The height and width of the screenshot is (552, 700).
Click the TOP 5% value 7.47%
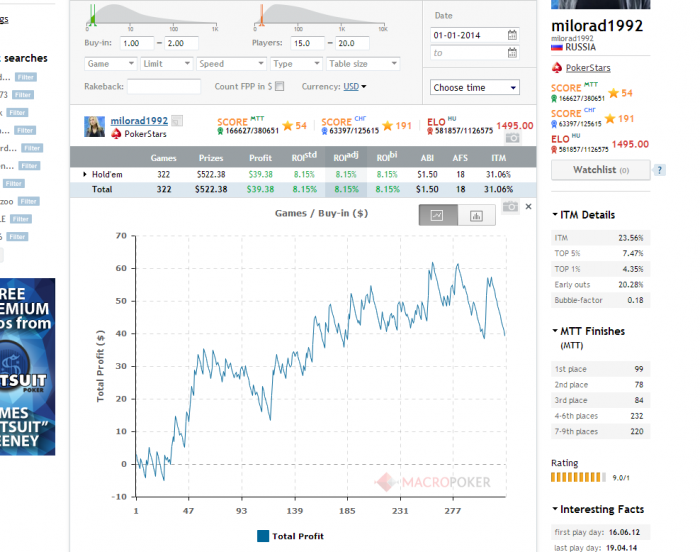[x=633, y=253]
